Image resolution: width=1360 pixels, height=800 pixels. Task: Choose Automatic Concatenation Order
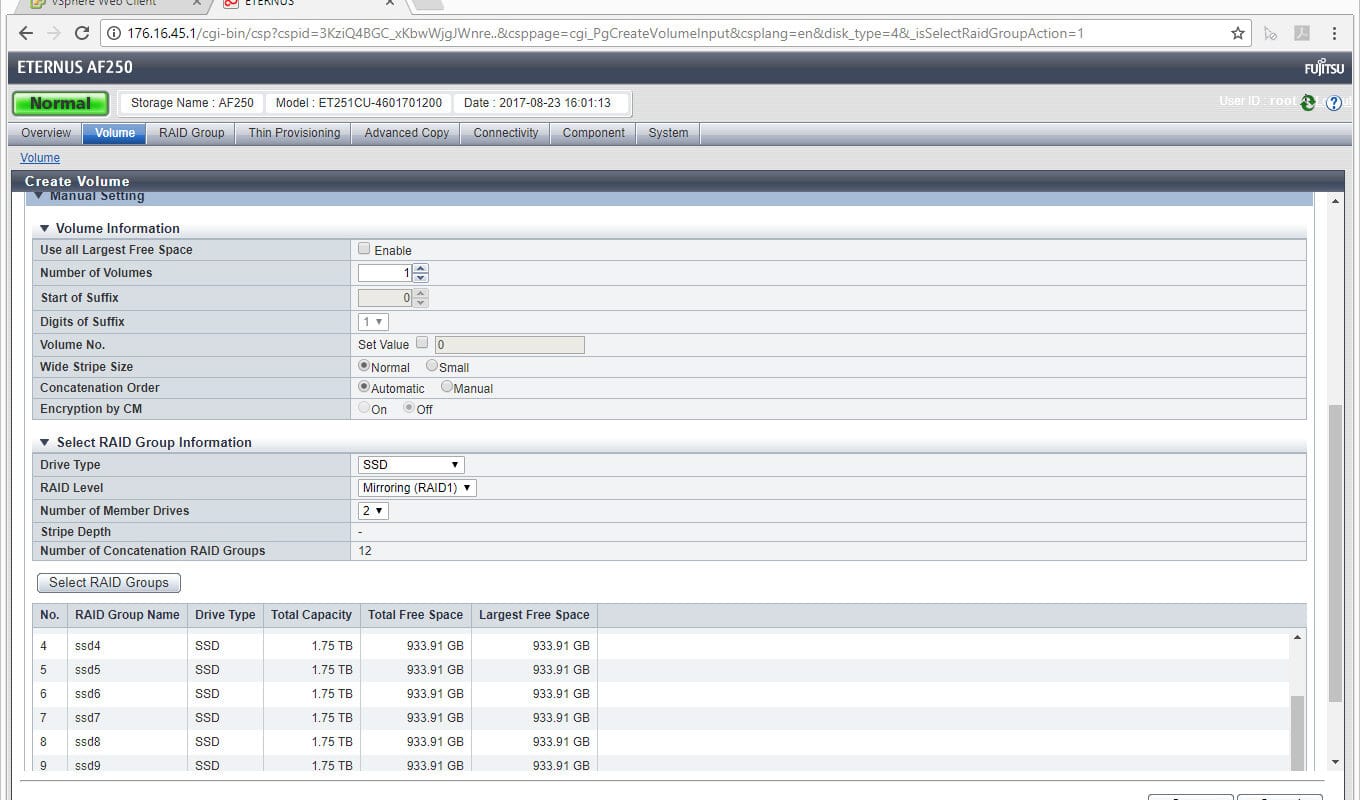click(364, 387)
